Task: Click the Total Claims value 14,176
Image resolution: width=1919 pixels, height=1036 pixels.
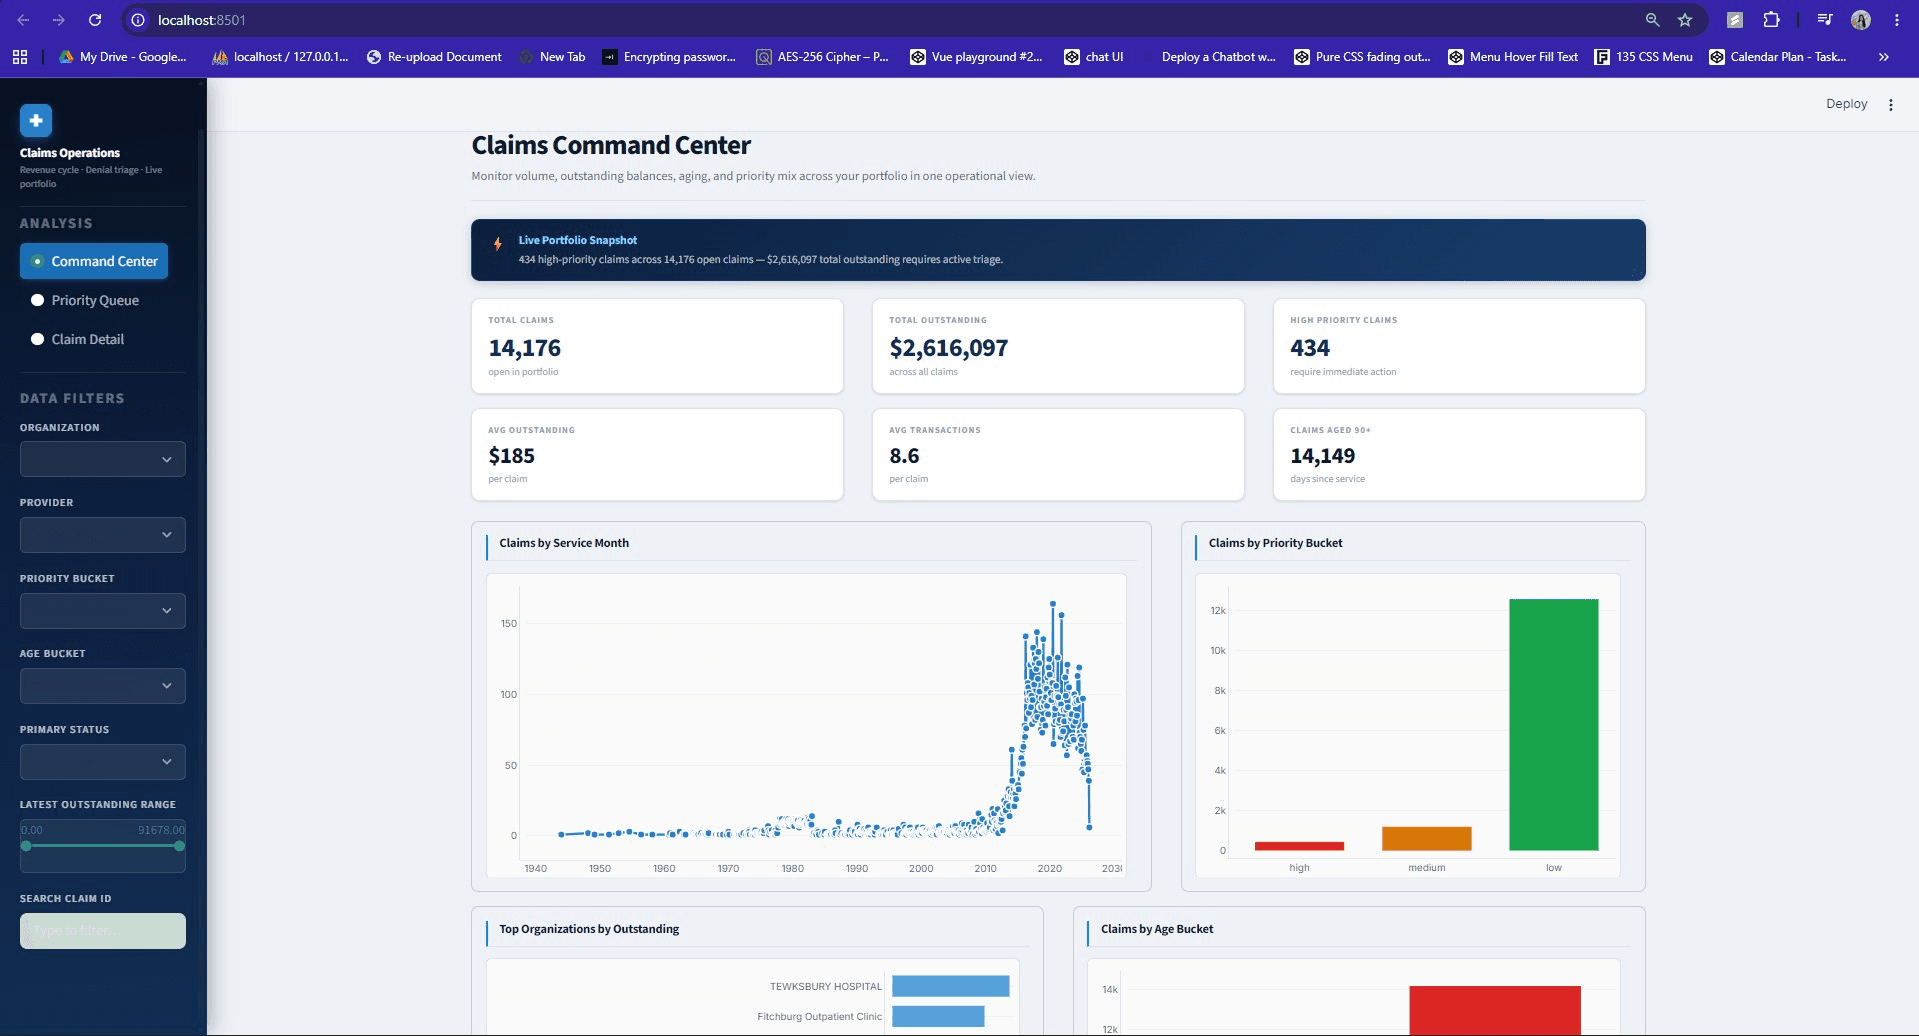Action: [525, 348]
